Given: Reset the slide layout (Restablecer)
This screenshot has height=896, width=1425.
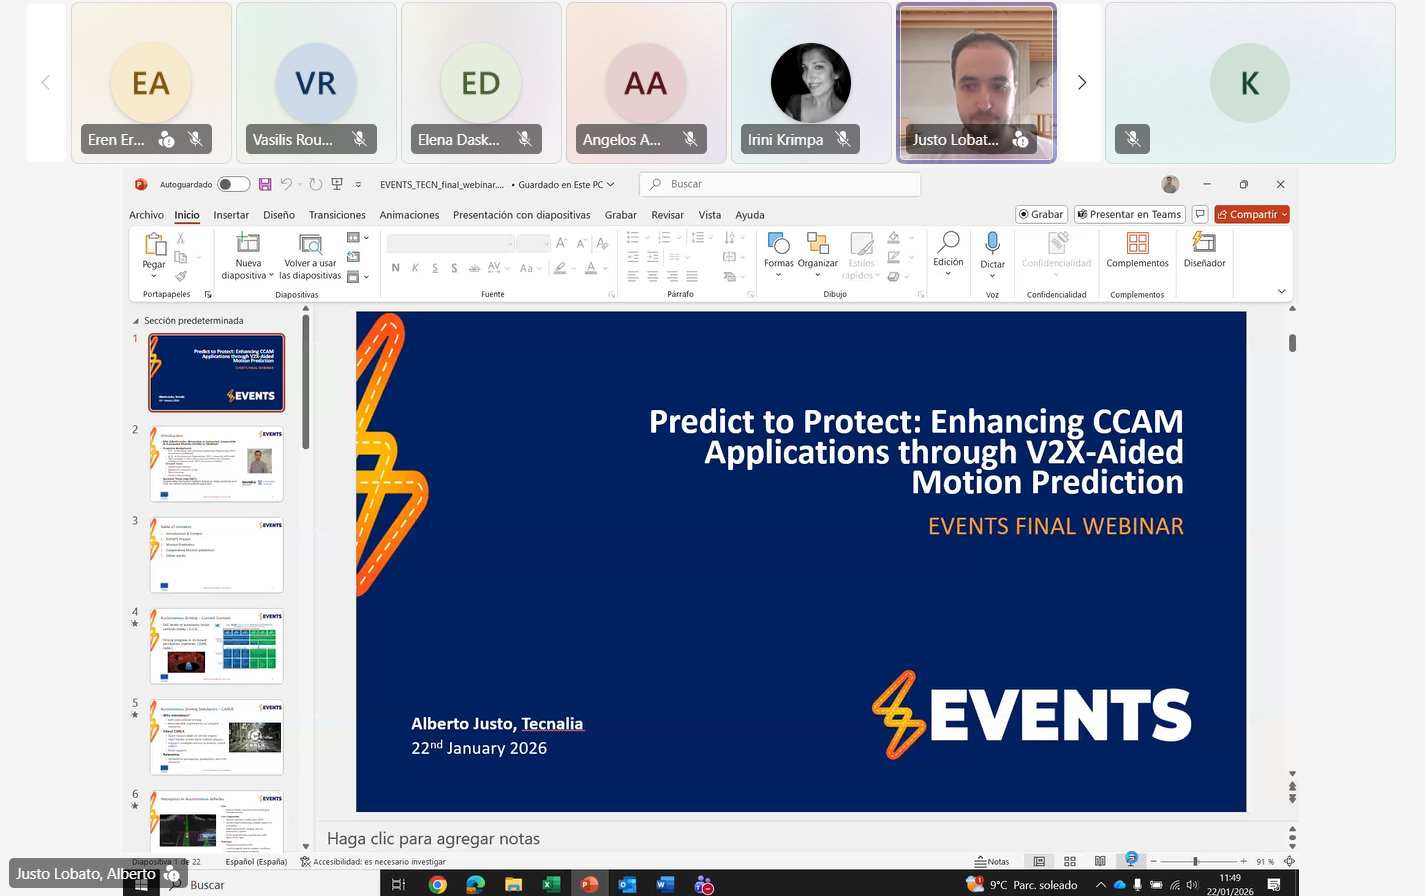Looking at the screenshot, I should [353, 257].
